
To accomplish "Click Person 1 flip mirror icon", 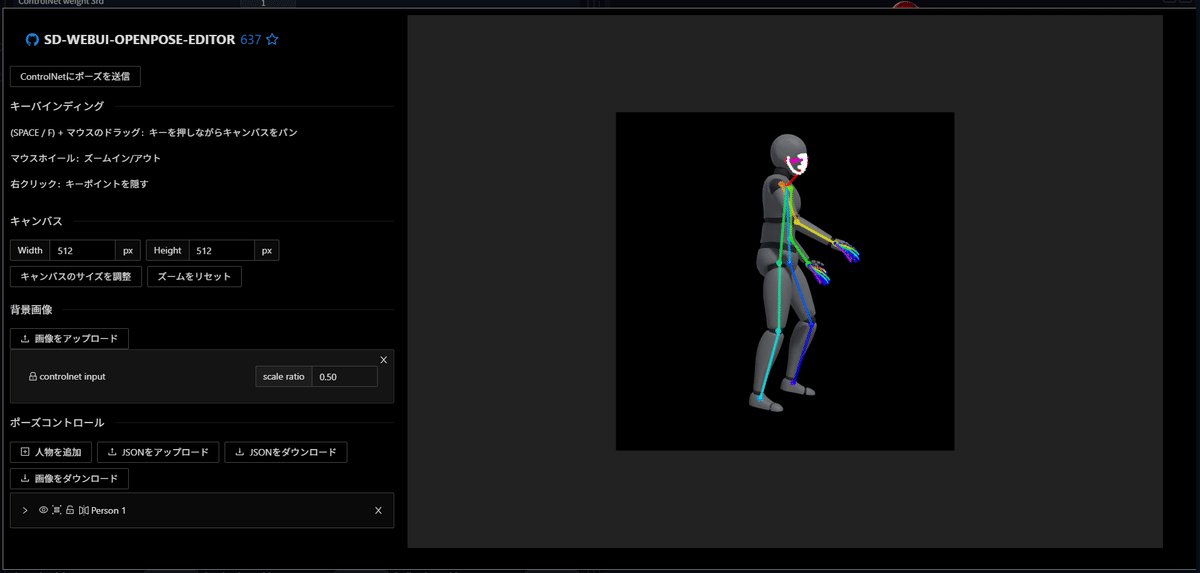I will pos(83,510).
